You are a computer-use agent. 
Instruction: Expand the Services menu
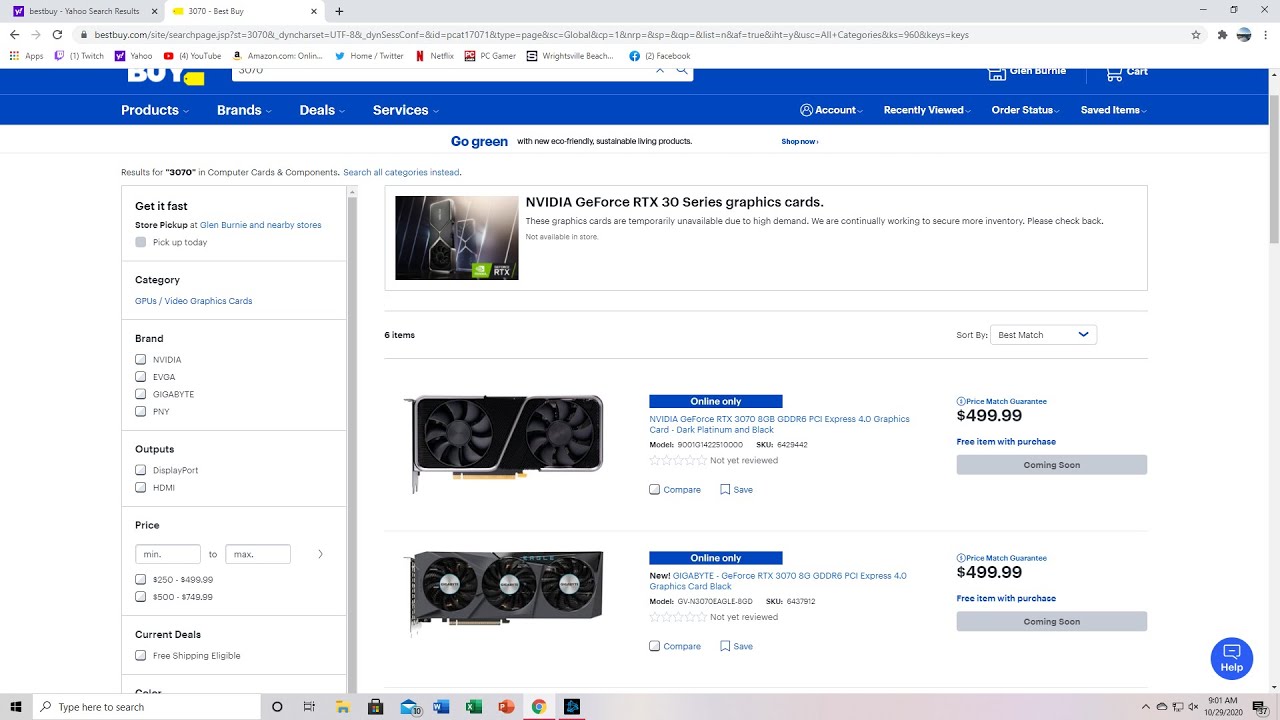[406, 110]
